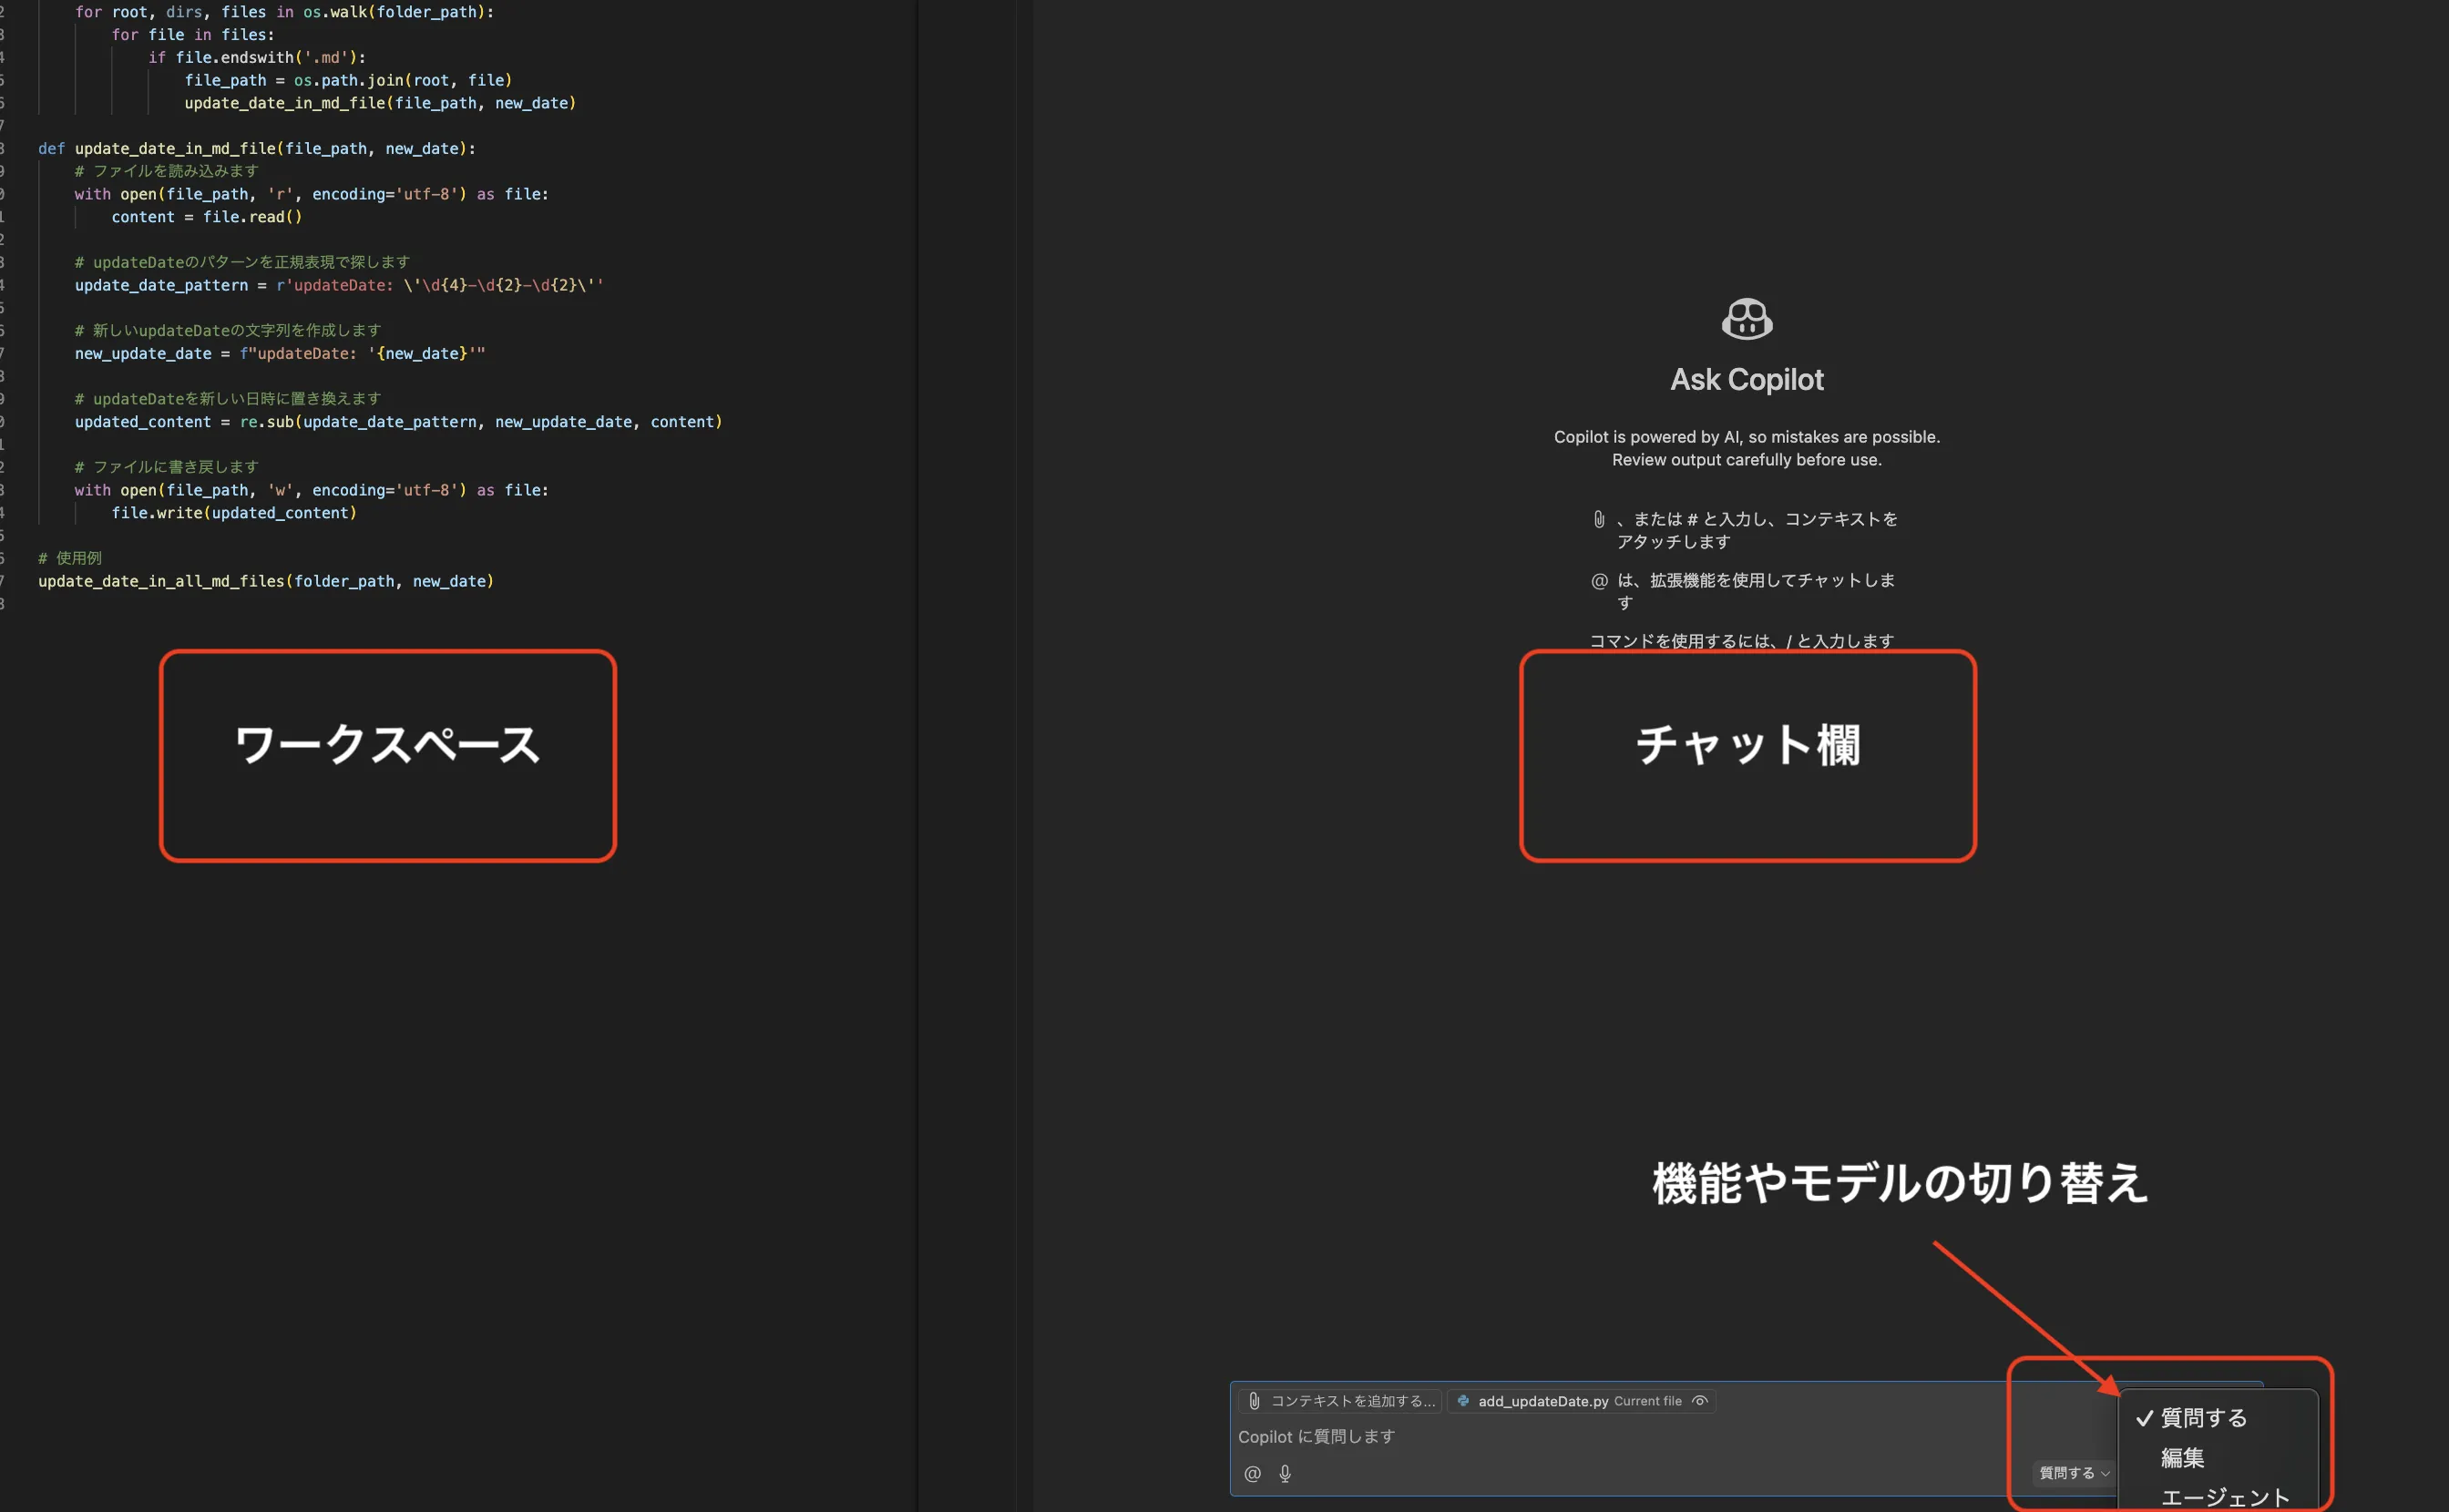Expand the mode selector next to the send area
The image size is (2449, 1512).
2073,1473
